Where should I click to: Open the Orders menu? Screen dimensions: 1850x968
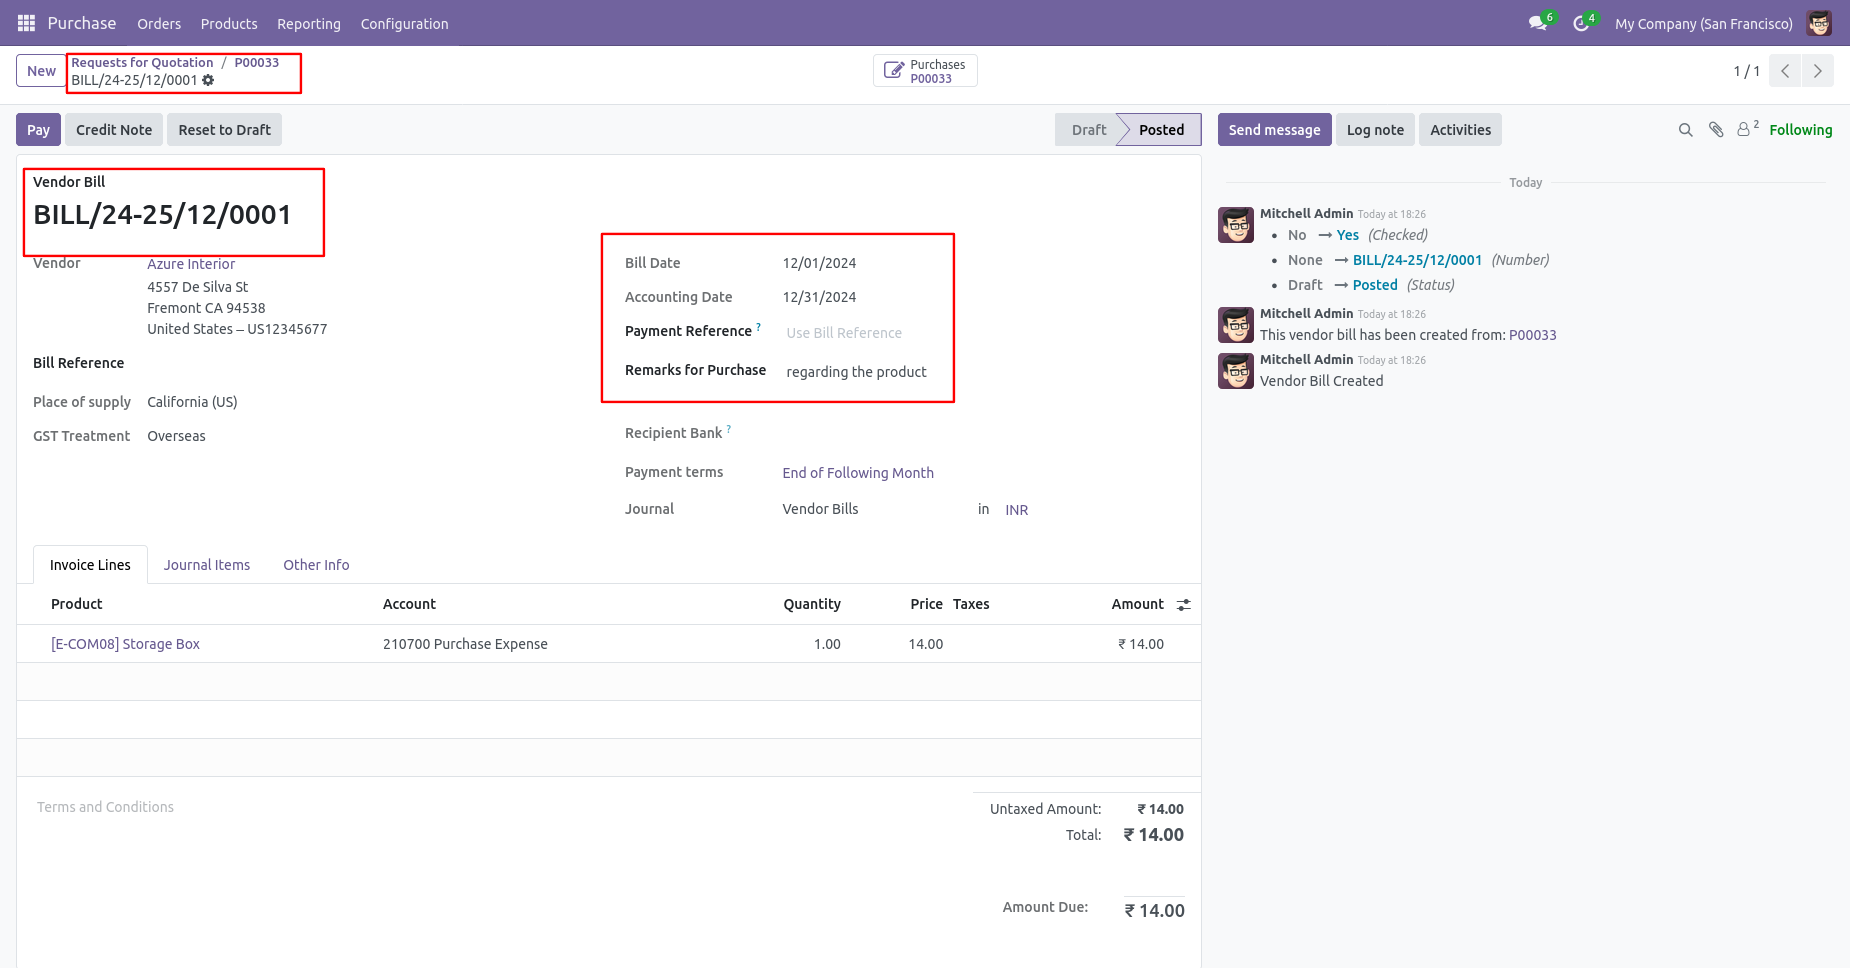159,24
